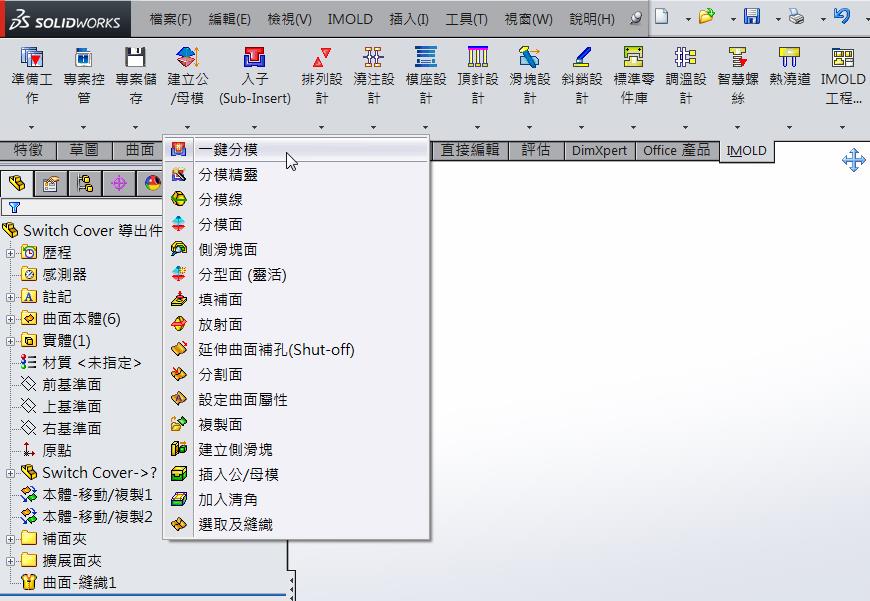Select the 曲面-縫織1 feature in tree
Image resolution: width=870 pixels, height=601 pixels.
[80, 583]
